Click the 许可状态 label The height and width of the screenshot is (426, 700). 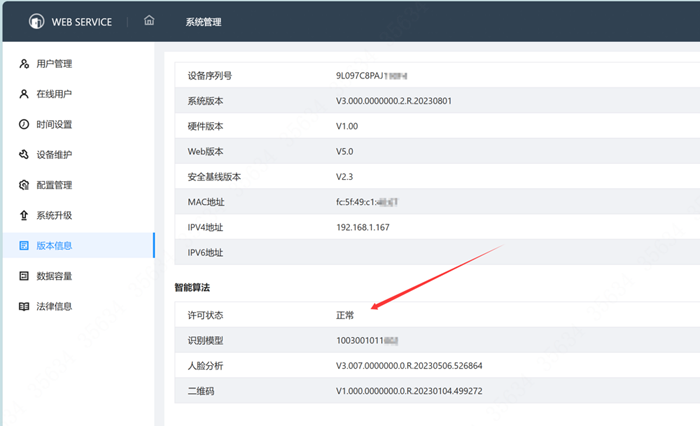pyautogui.click(x=205, y=315)
